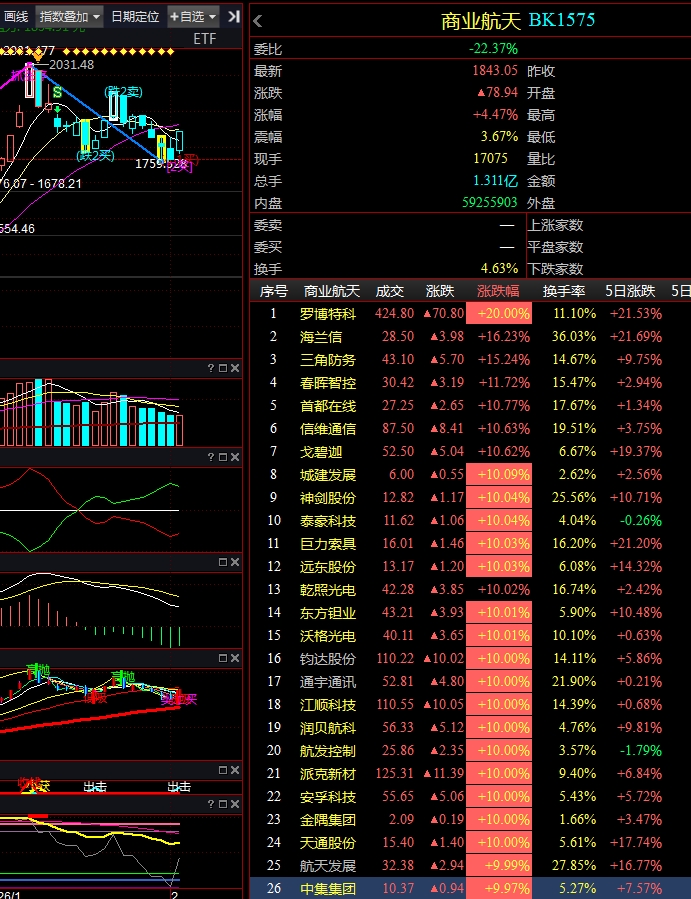
Task: Select stock row 航发控制
Action: tap(470, 751)
